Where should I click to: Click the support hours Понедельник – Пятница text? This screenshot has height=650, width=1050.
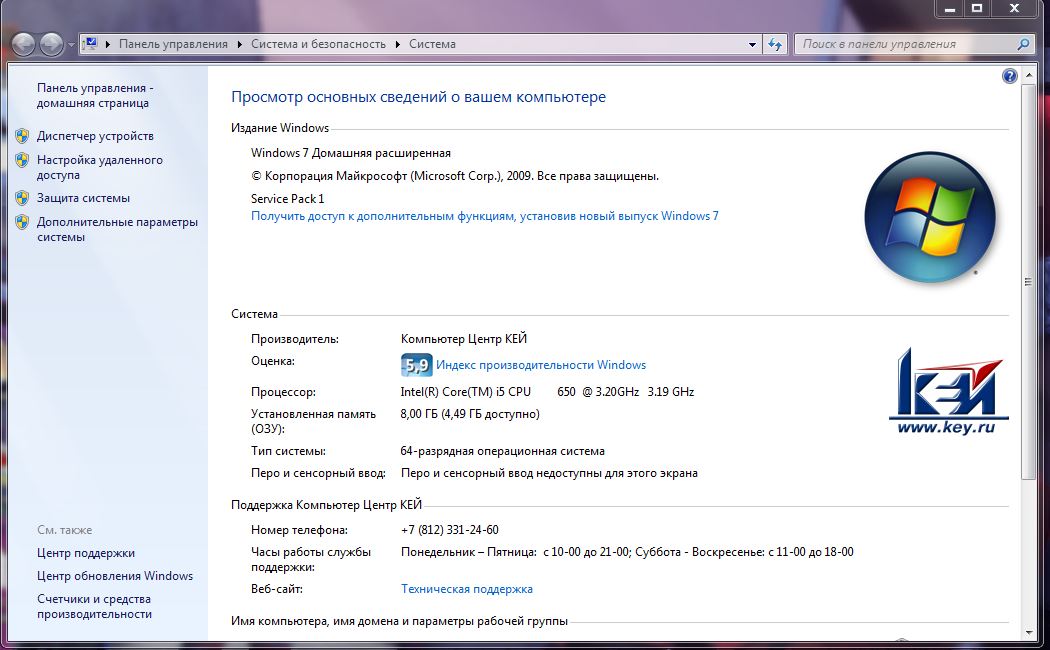[627, 552]
